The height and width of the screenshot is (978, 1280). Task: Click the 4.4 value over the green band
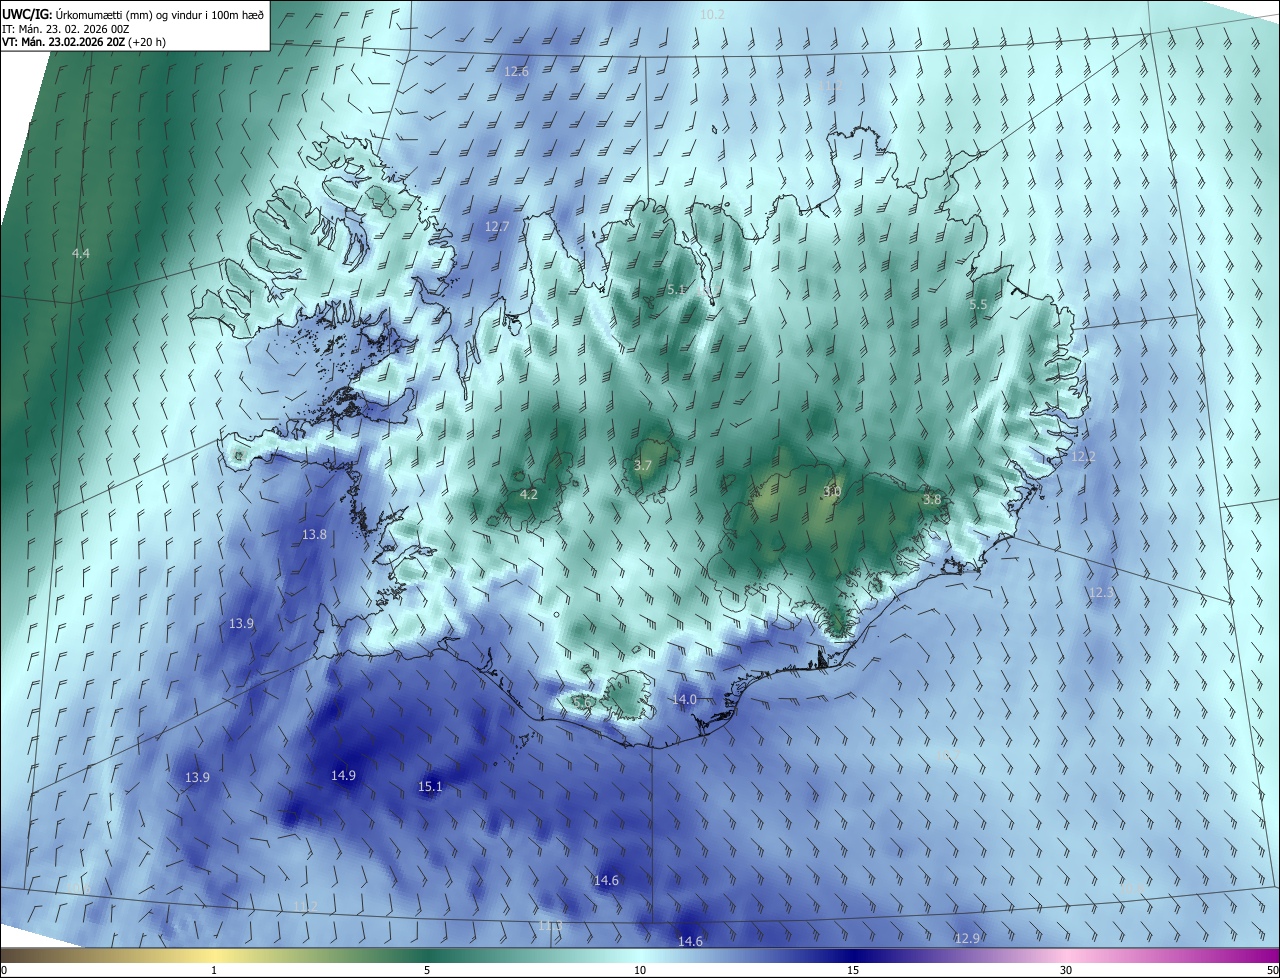81,253
